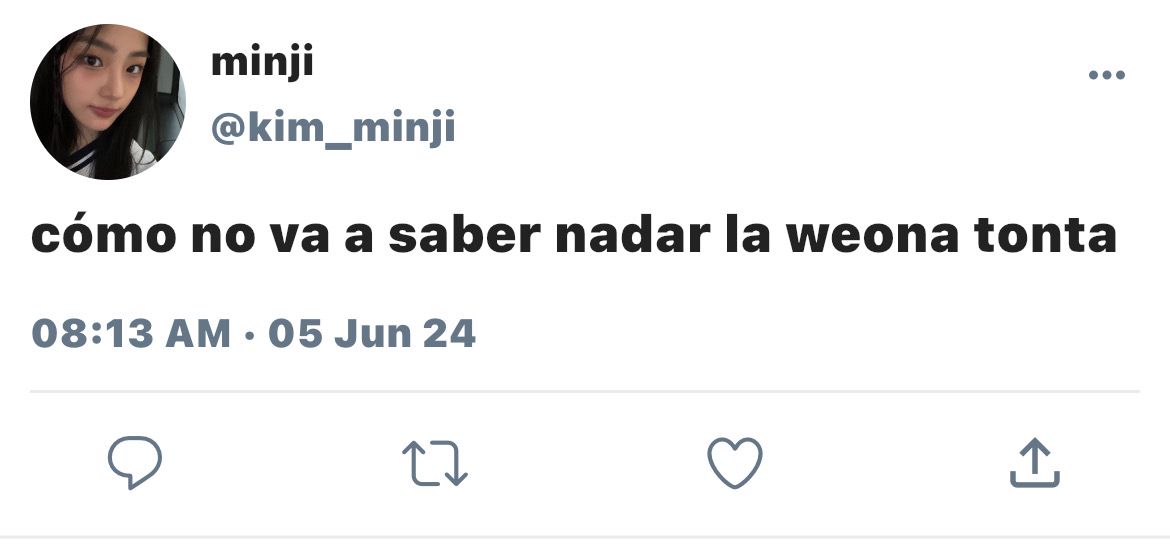Select the tweet text starting with cómo
The image size is (1170, 555).
pyautogui.click(x=574, y=236)
